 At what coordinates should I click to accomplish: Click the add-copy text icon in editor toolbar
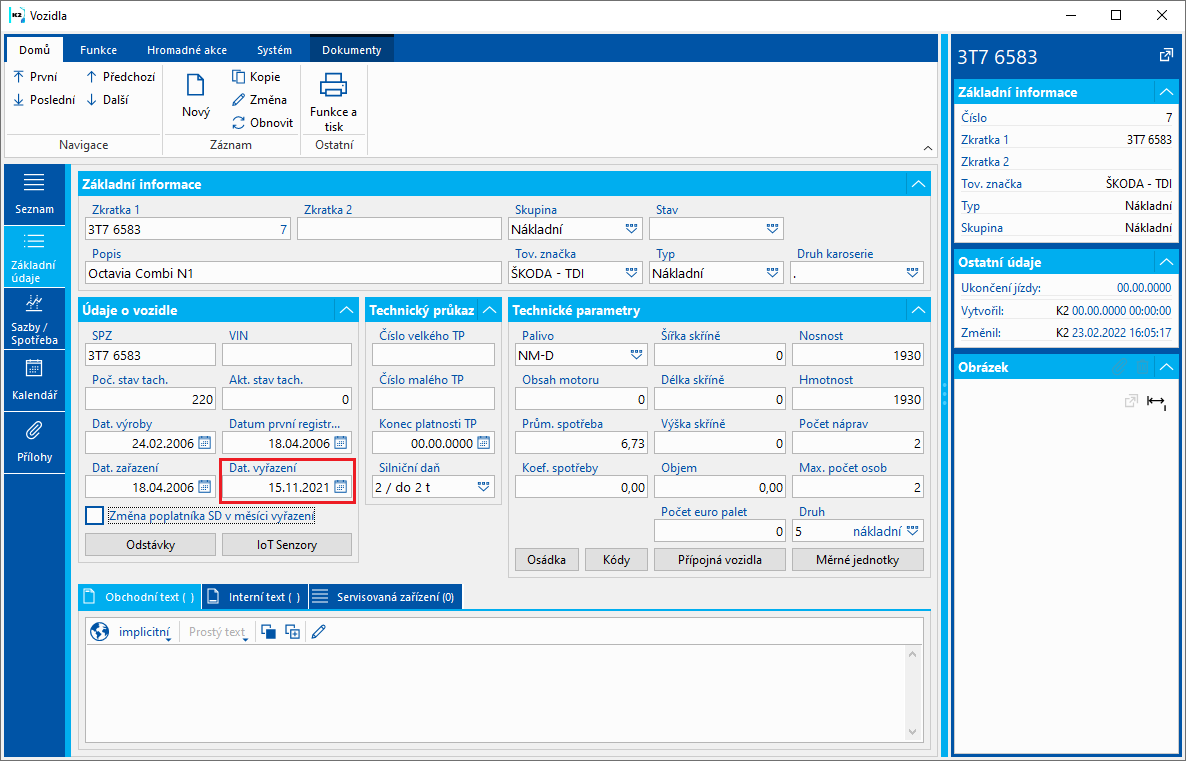pyautogui.click(x=293, y=632)
